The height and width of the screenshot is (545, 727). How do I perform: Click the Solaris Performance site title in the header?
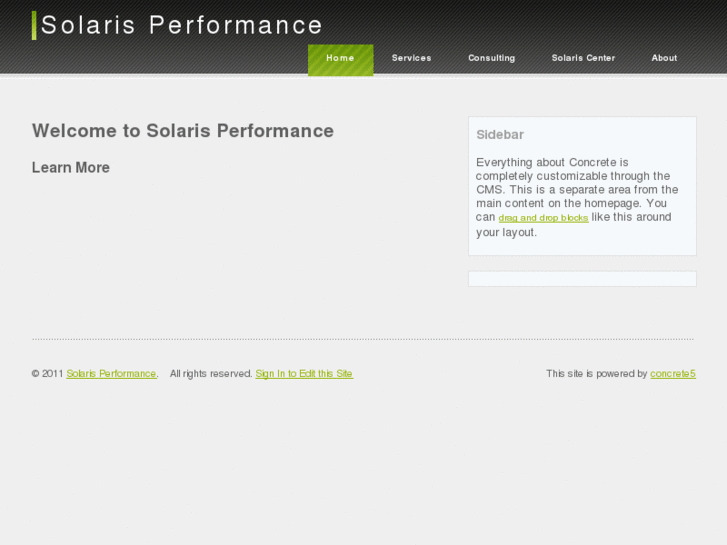(x=182, y=26)
